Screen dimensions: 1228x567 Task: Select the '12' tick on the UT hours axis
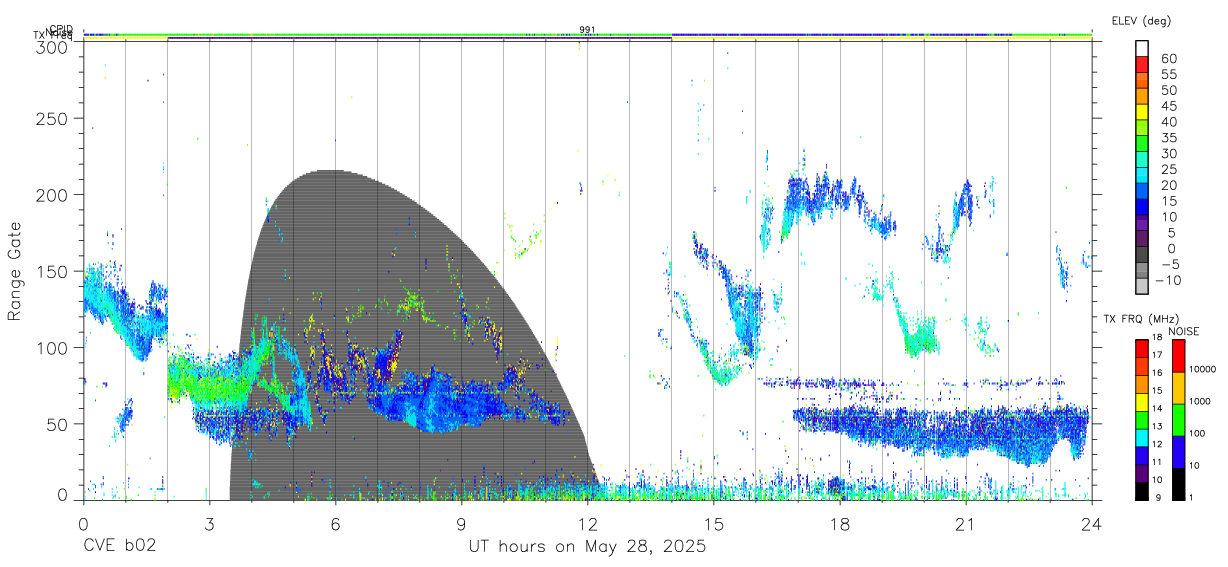[x=587, y=524]
